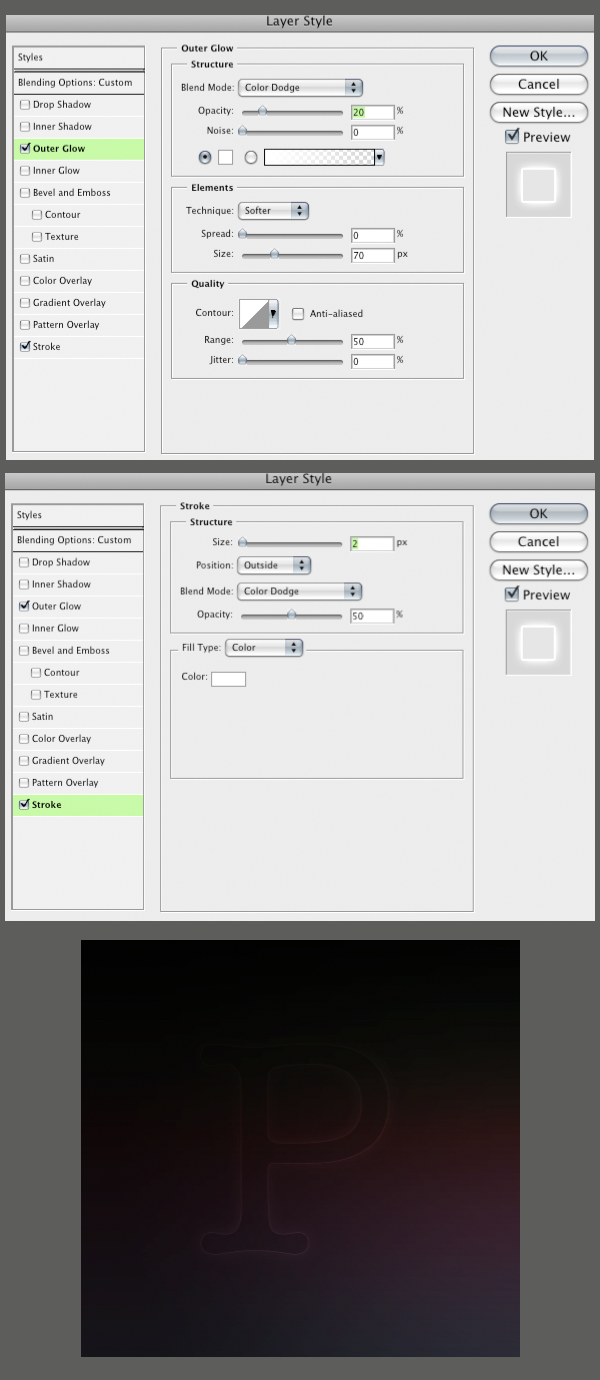Click the glow Size 70 field

tap(372, 256)
